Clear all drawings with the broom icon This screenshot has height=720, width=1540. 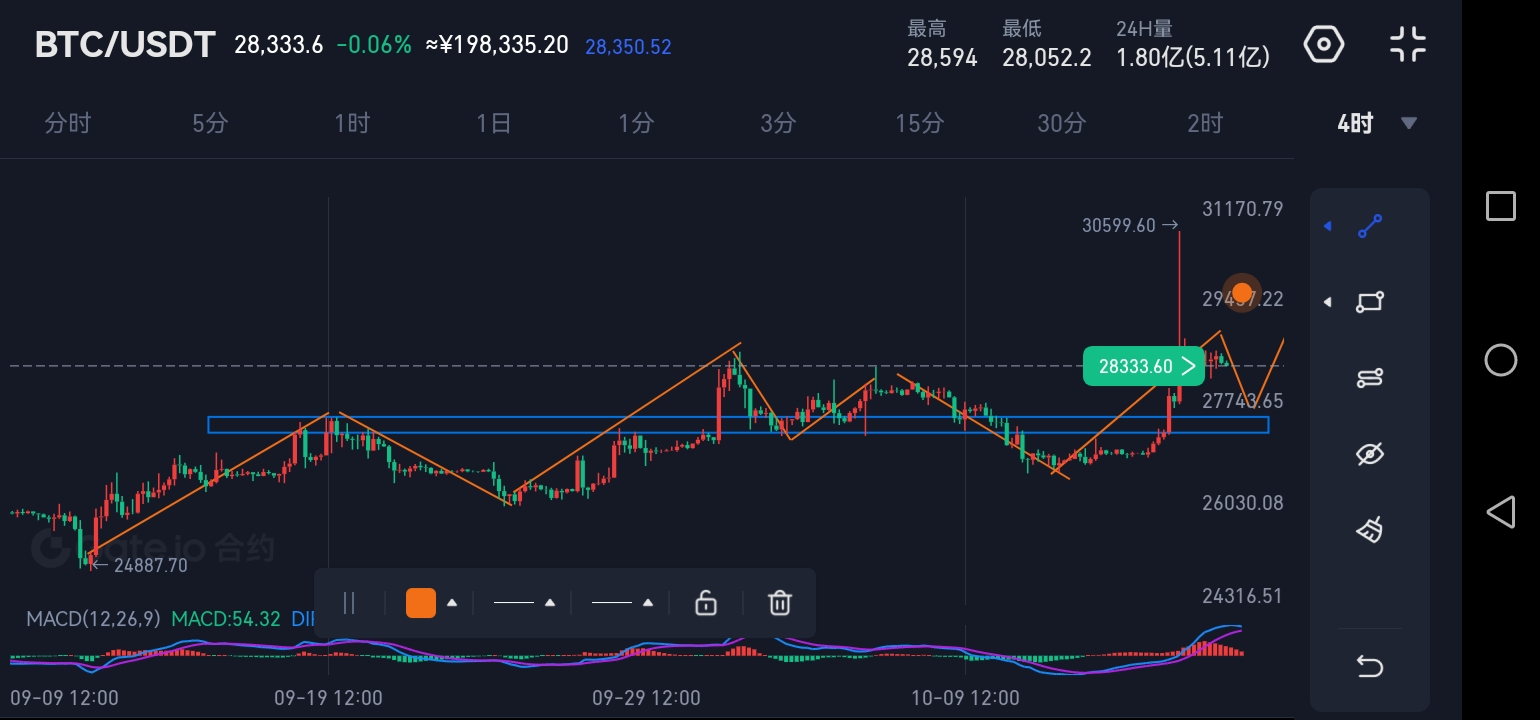(x=1369, y=529)
